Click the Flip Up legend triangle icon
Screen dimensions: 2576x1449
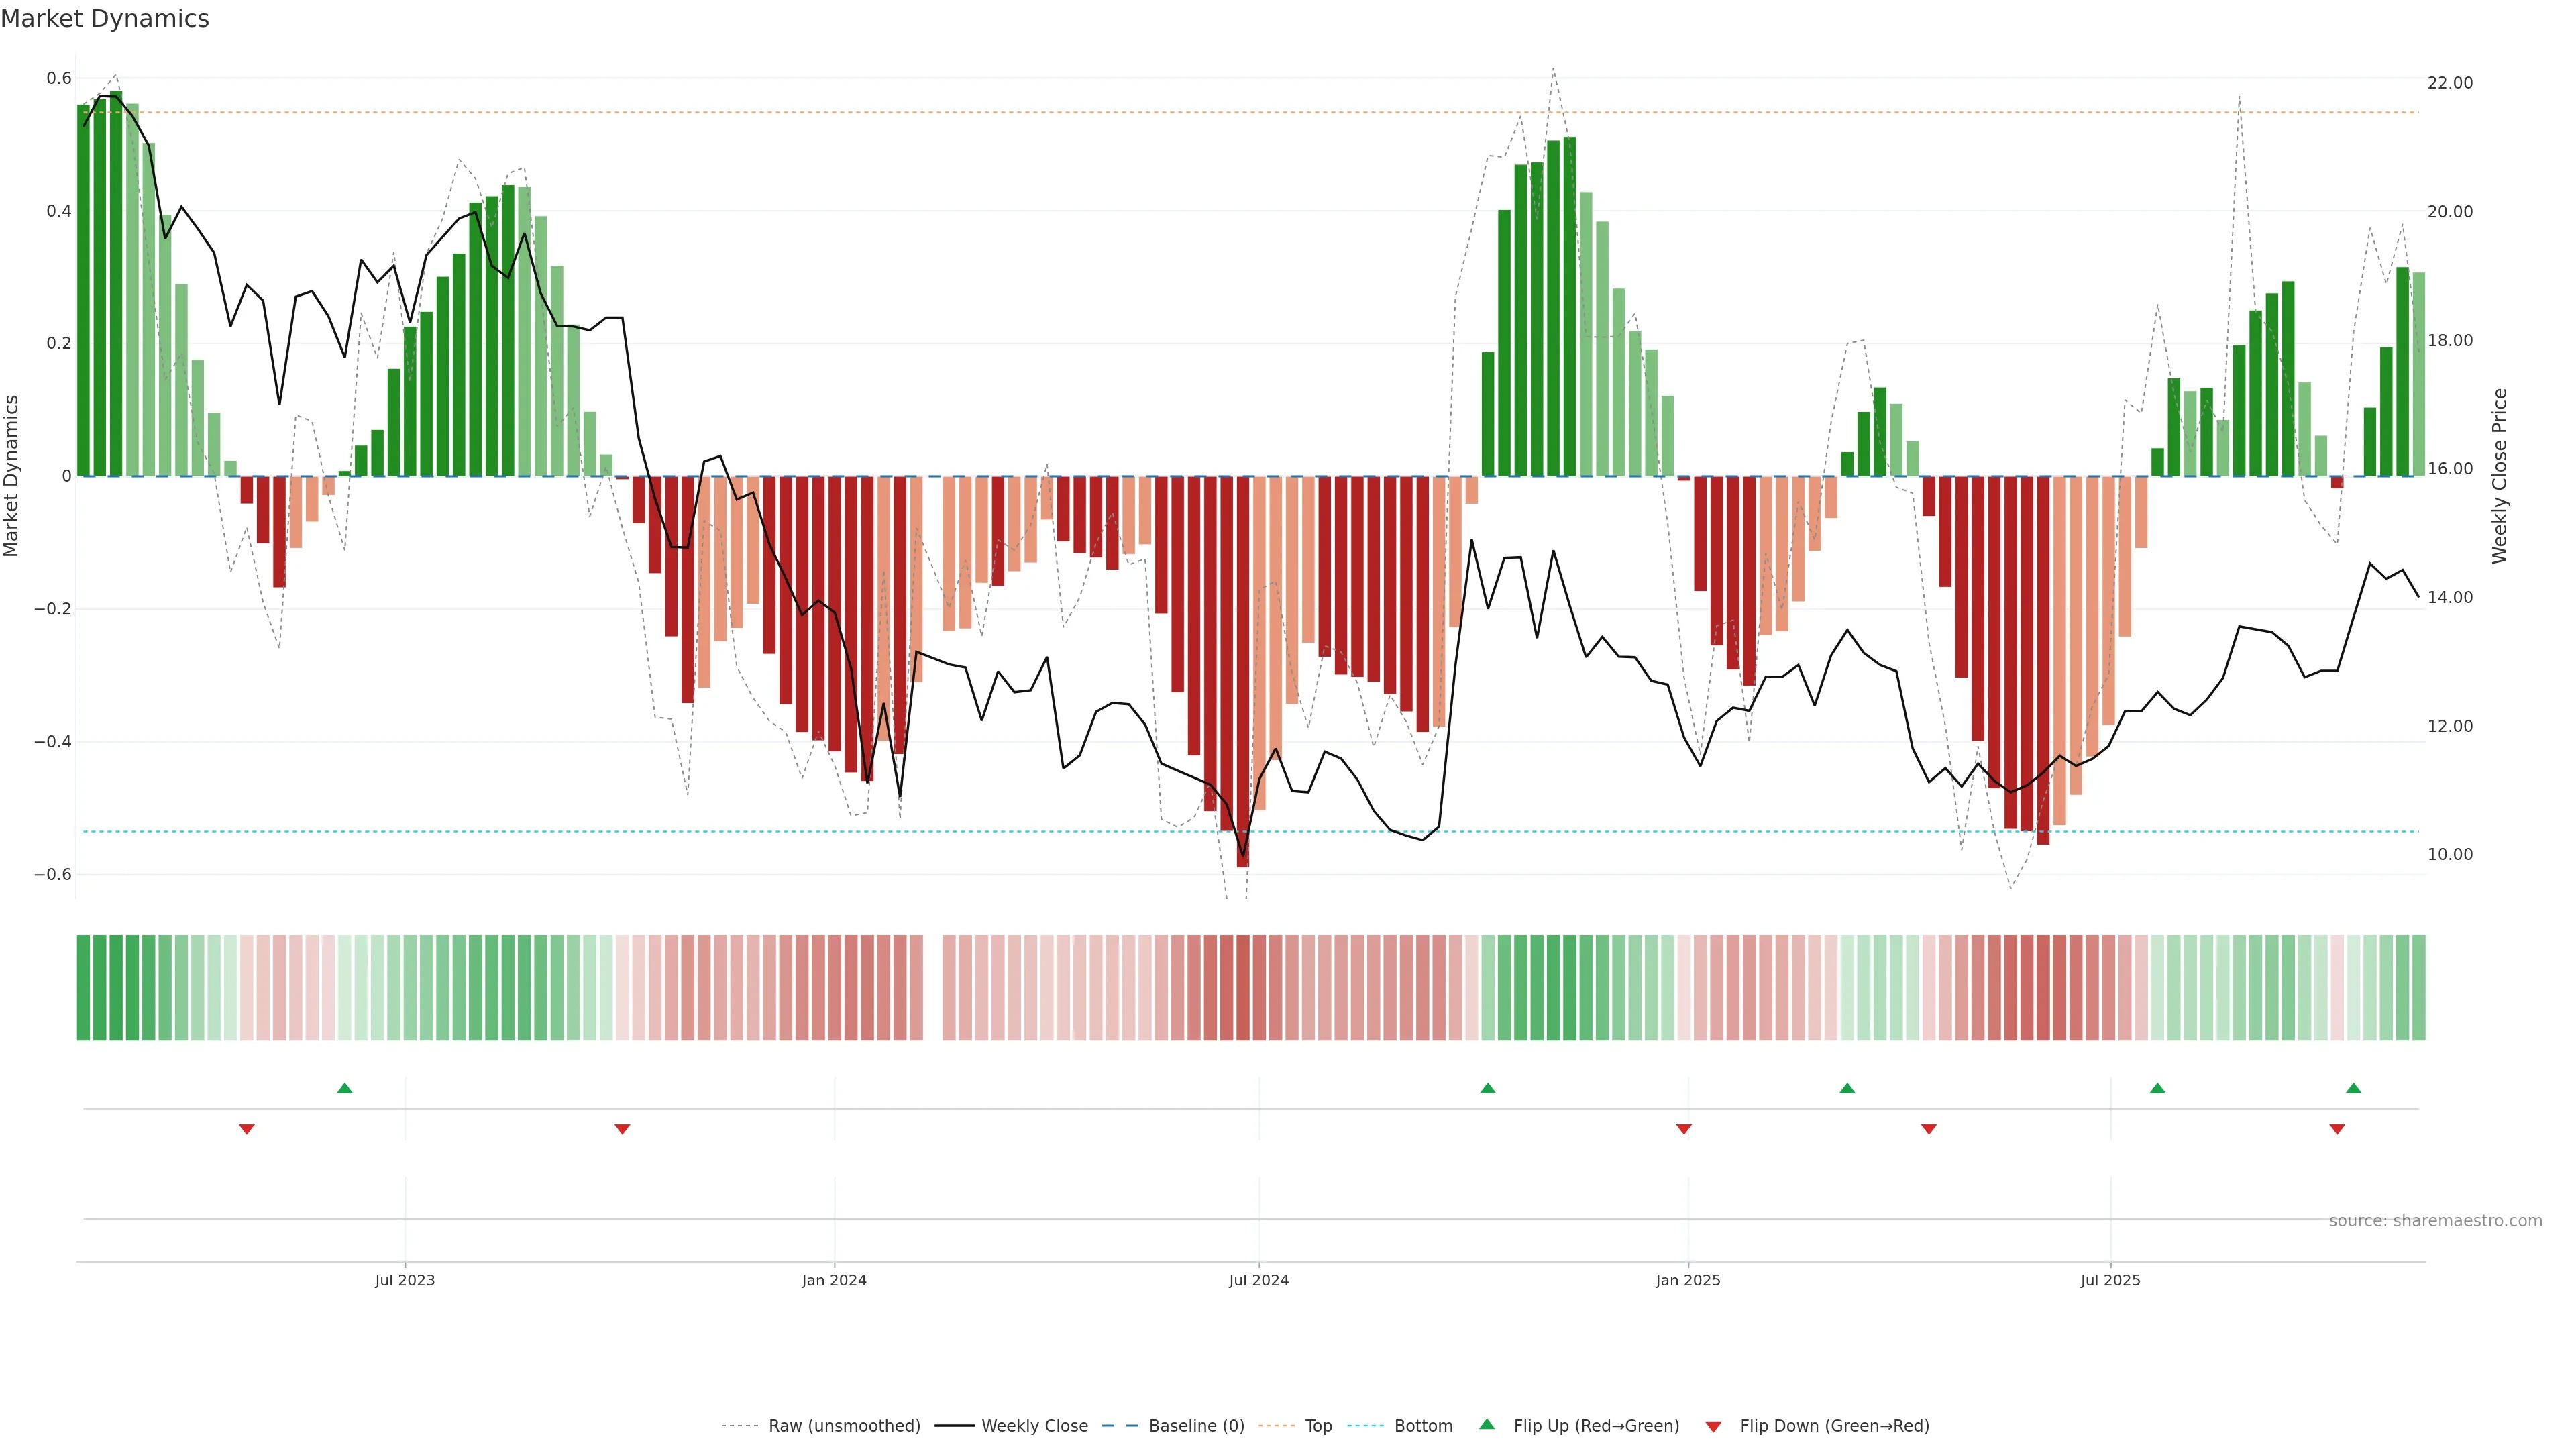coord(1486,1424)
